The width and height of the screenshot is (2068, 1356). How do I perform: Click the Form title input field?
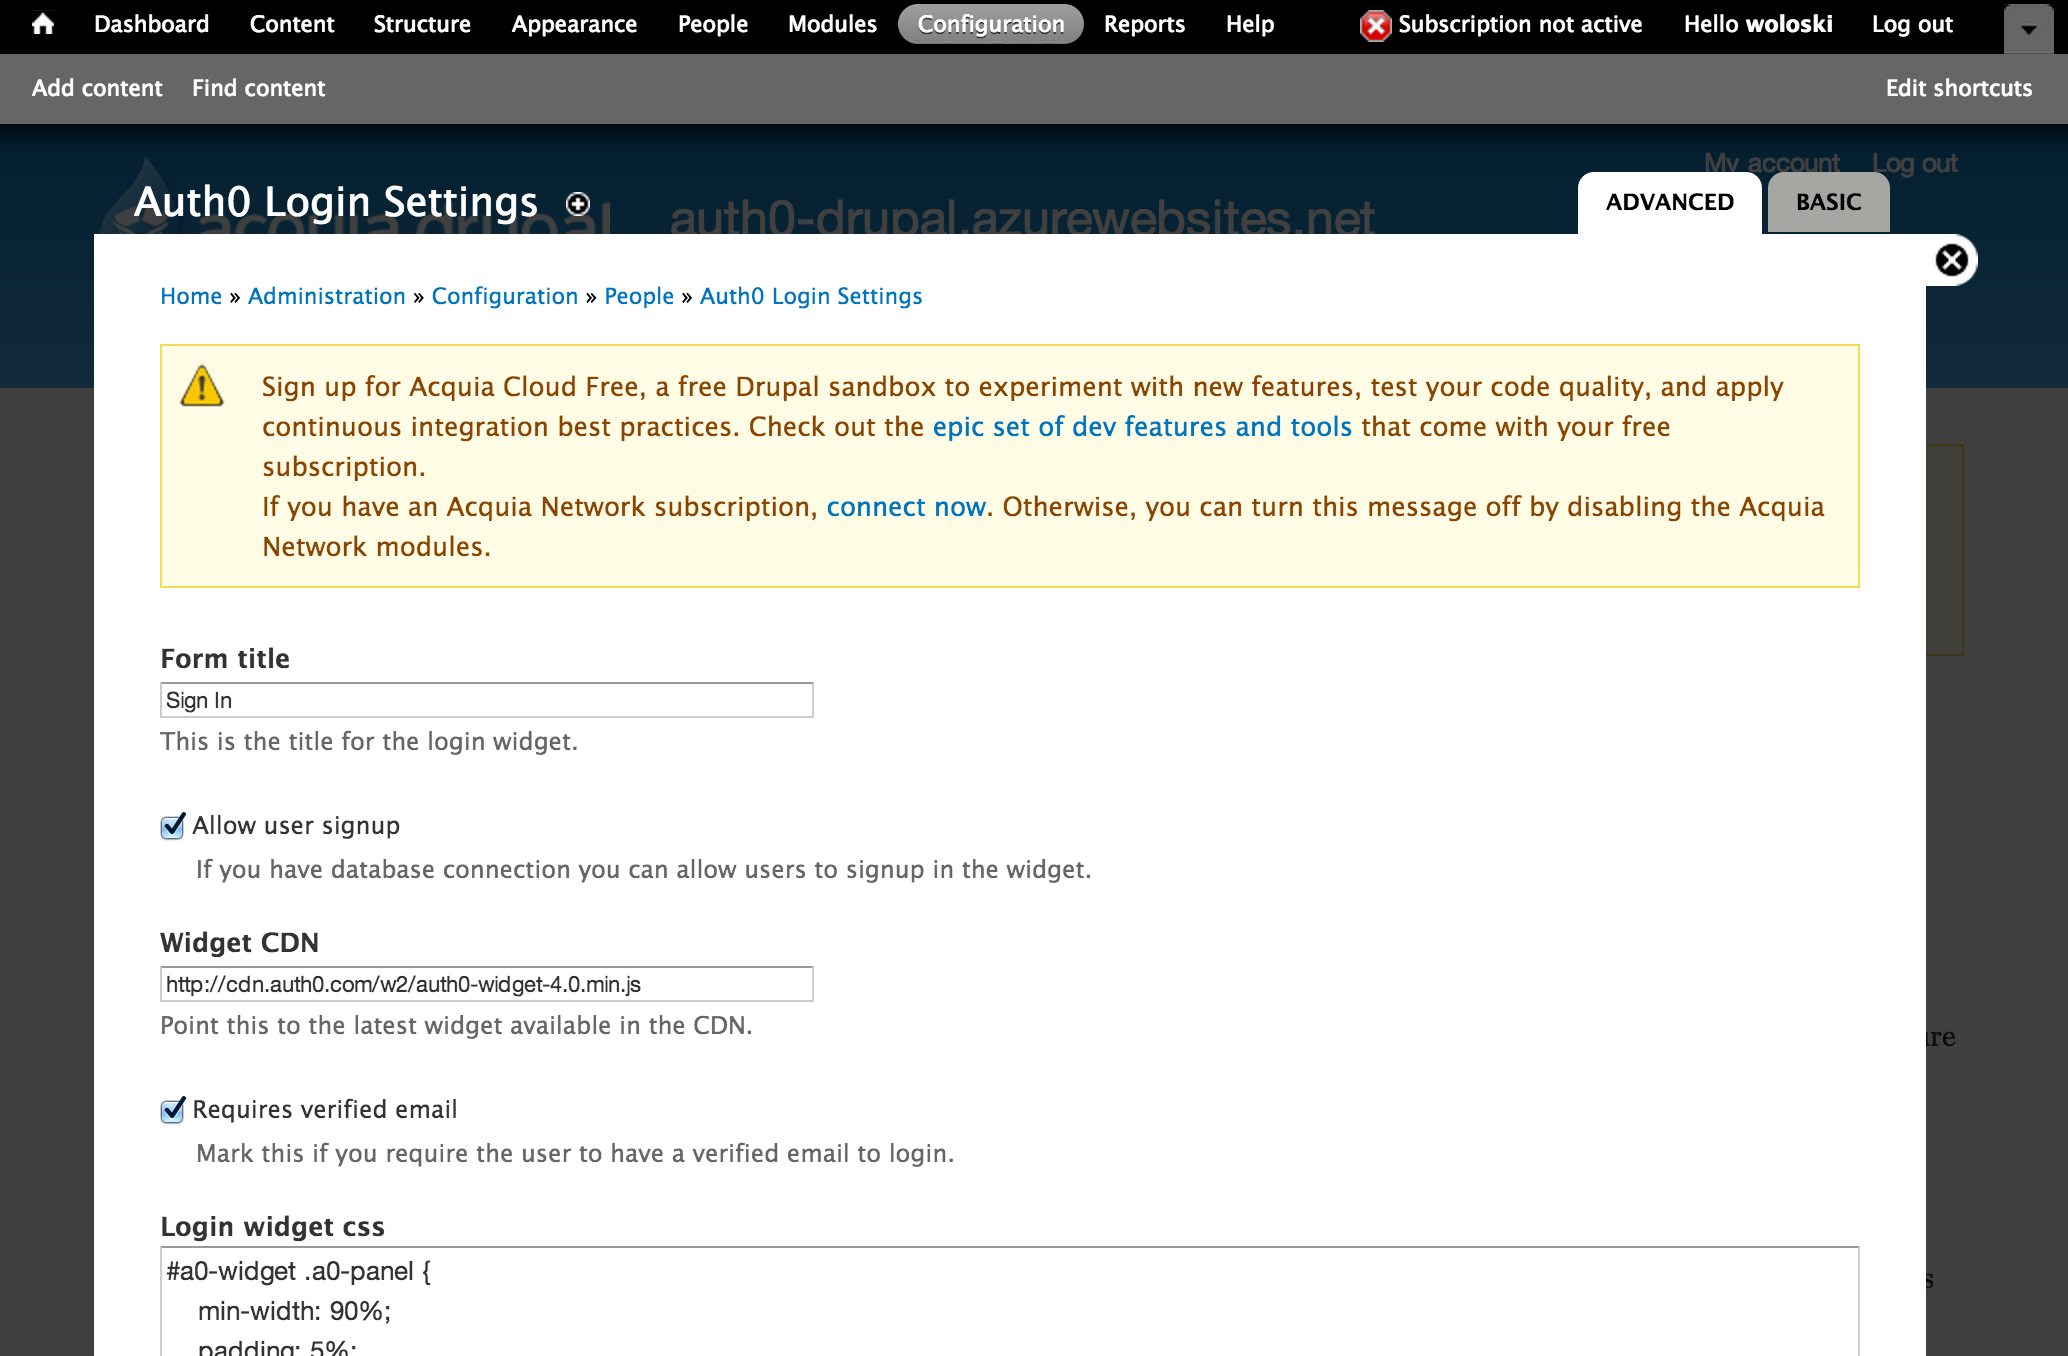click(486, 700)
